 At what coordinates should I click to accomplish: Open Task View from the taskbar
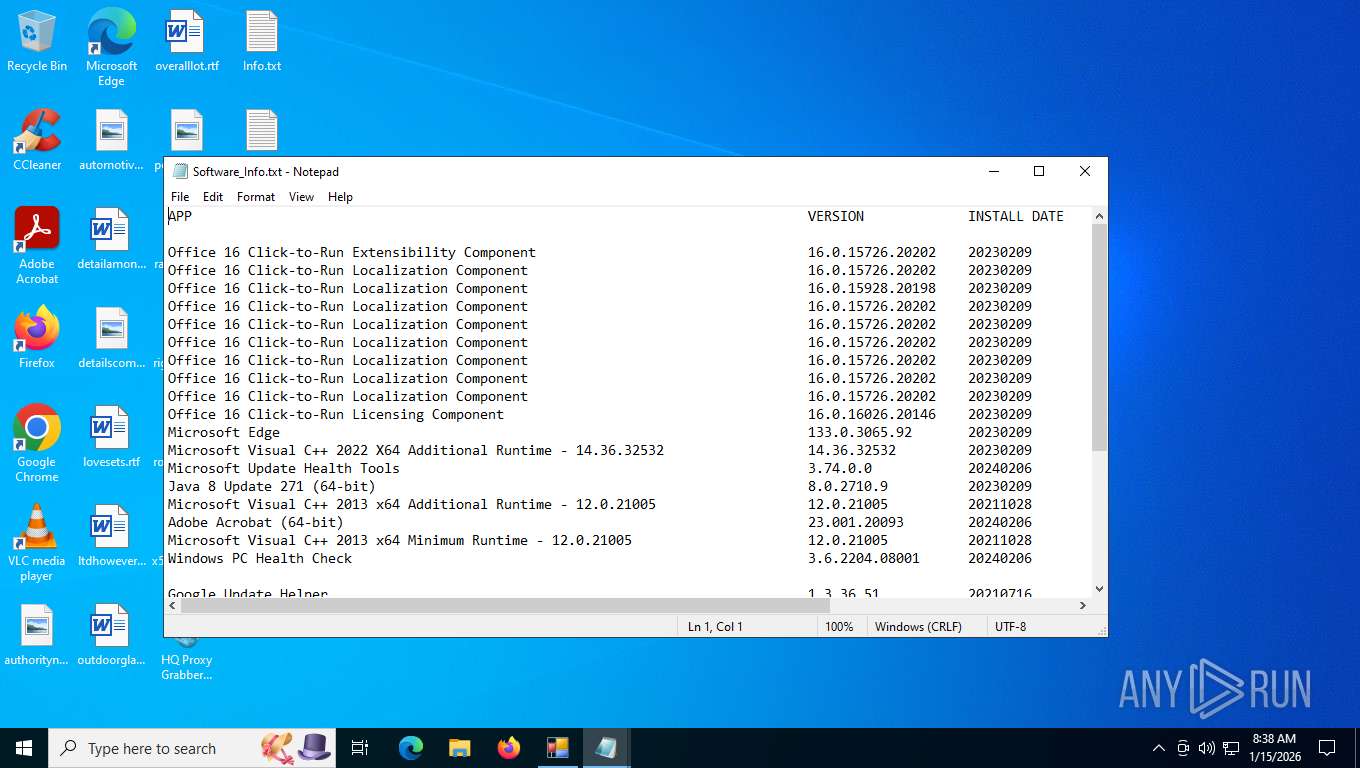coord(360,748)
